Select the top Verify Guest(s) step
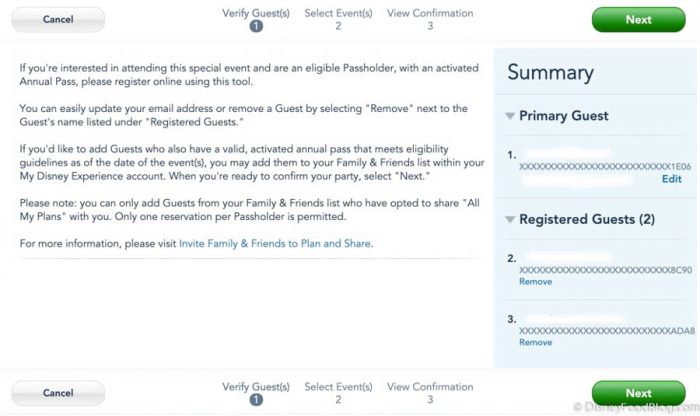This screenshot has height=416, width=700. pyautogui.click(x=256, y=19)
